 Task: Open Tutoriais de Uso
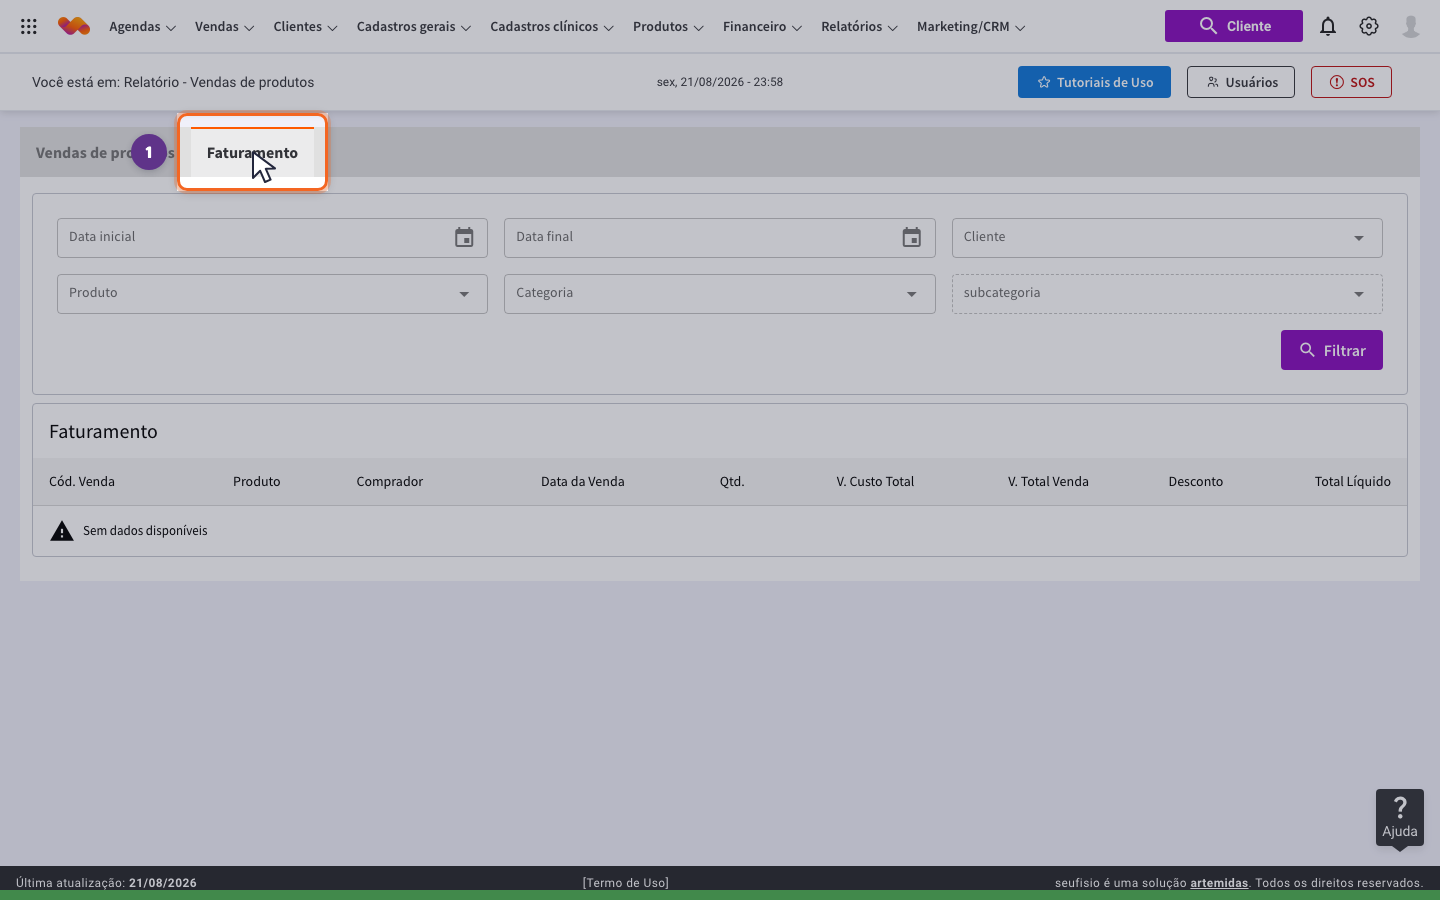tap(1094, 82)
